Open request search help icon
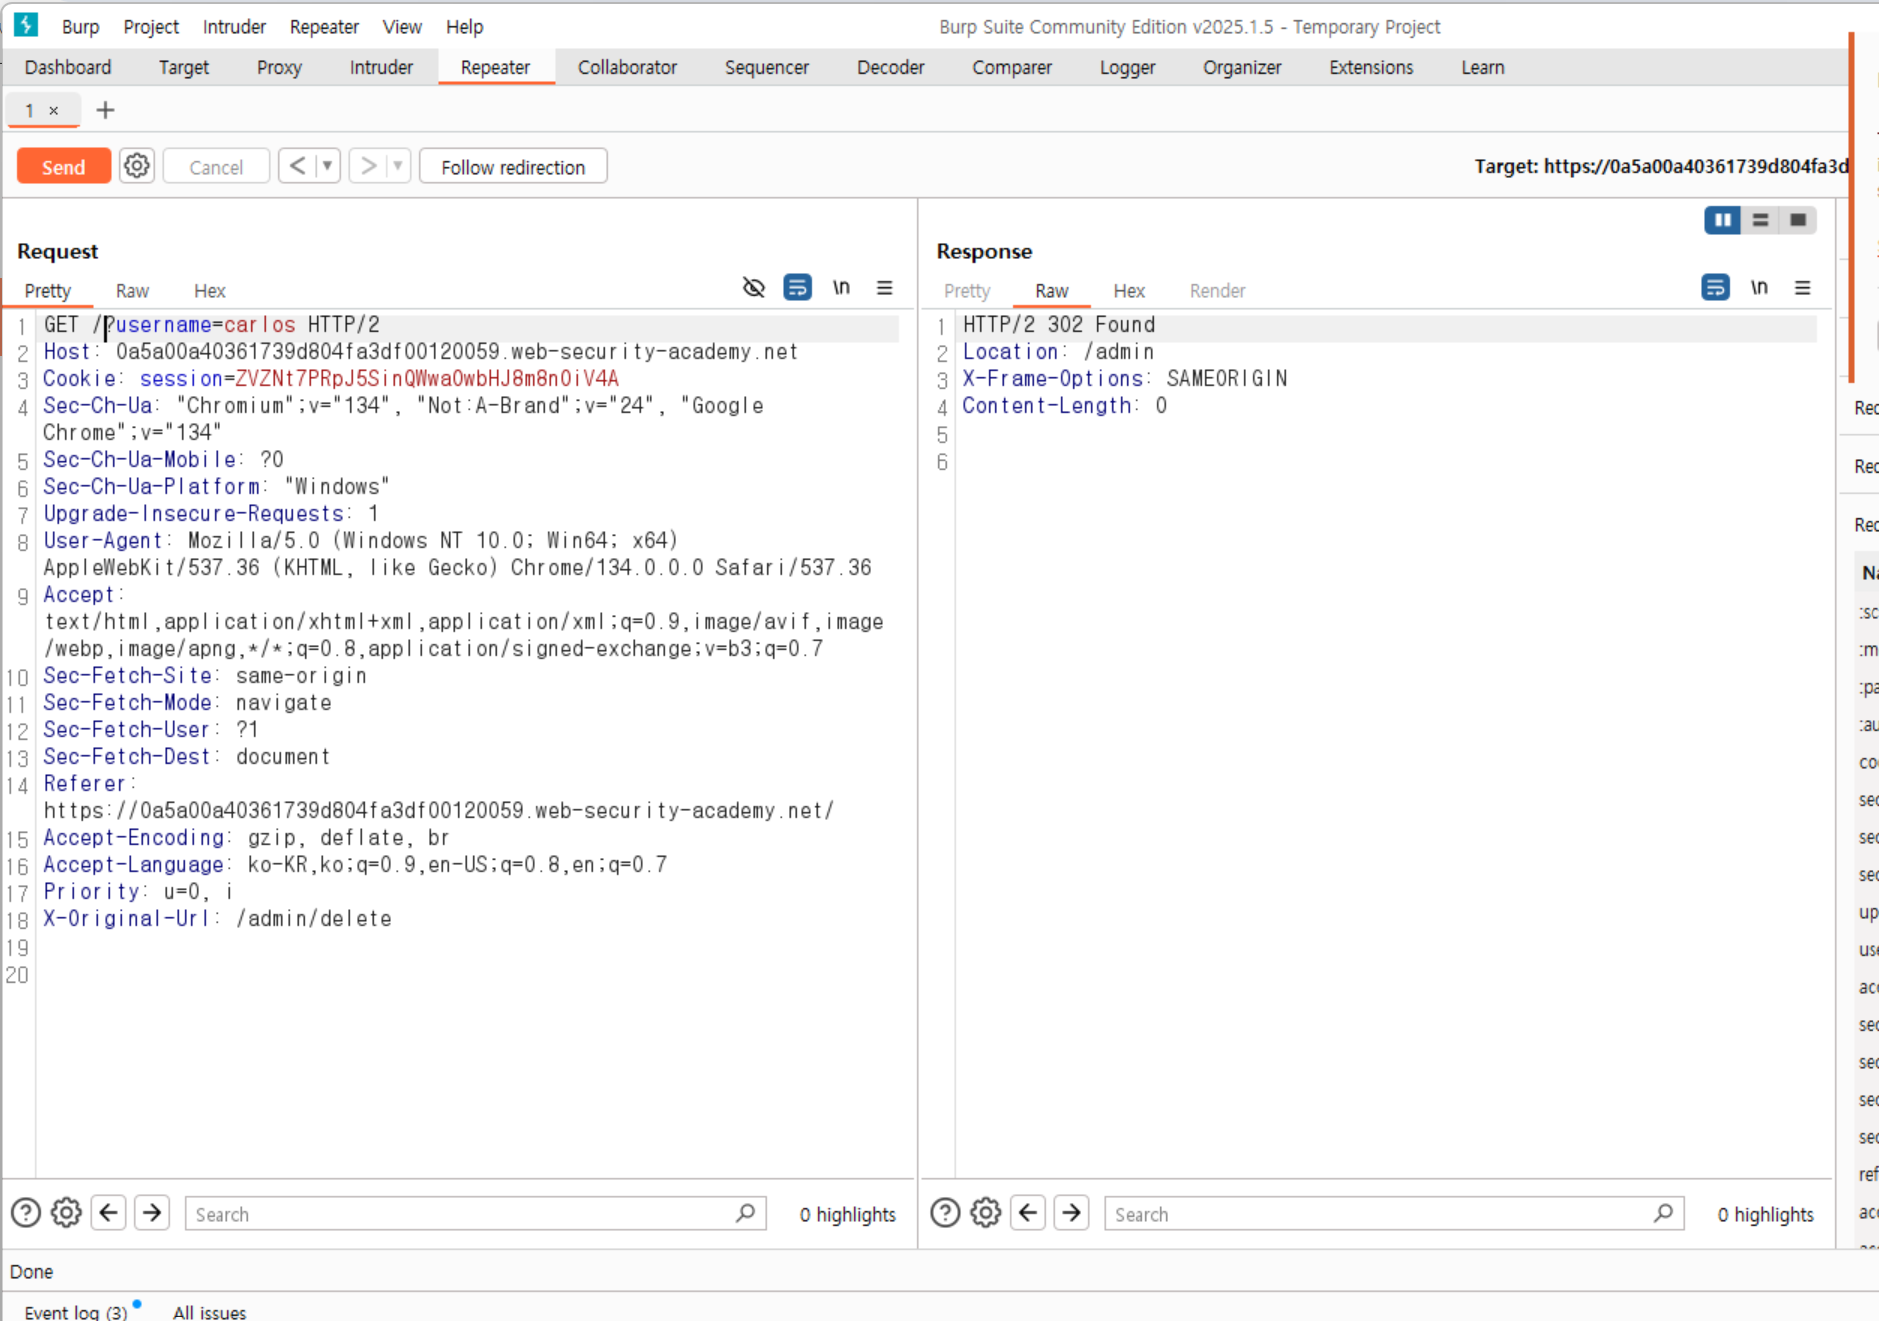Image resolution: width=1879 pixels, height=1321 pixels. (26, 1213)
